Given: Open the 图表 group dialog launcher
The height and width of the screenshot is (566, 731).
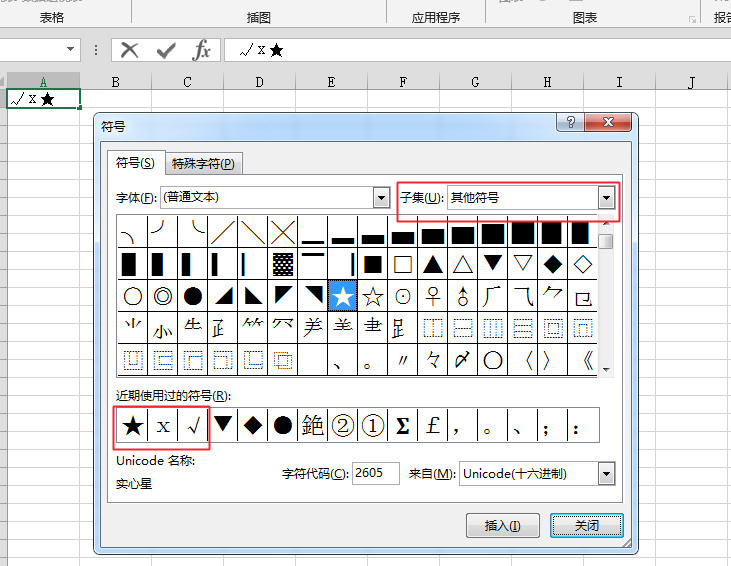Looking at the screenshot, I should [692, 19].
